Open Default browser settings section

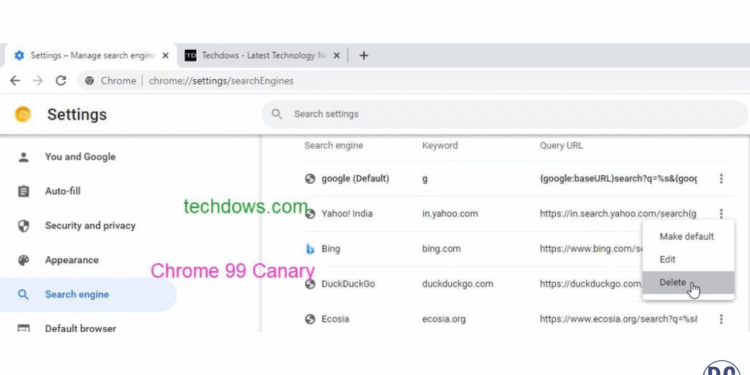click(80, 329)
